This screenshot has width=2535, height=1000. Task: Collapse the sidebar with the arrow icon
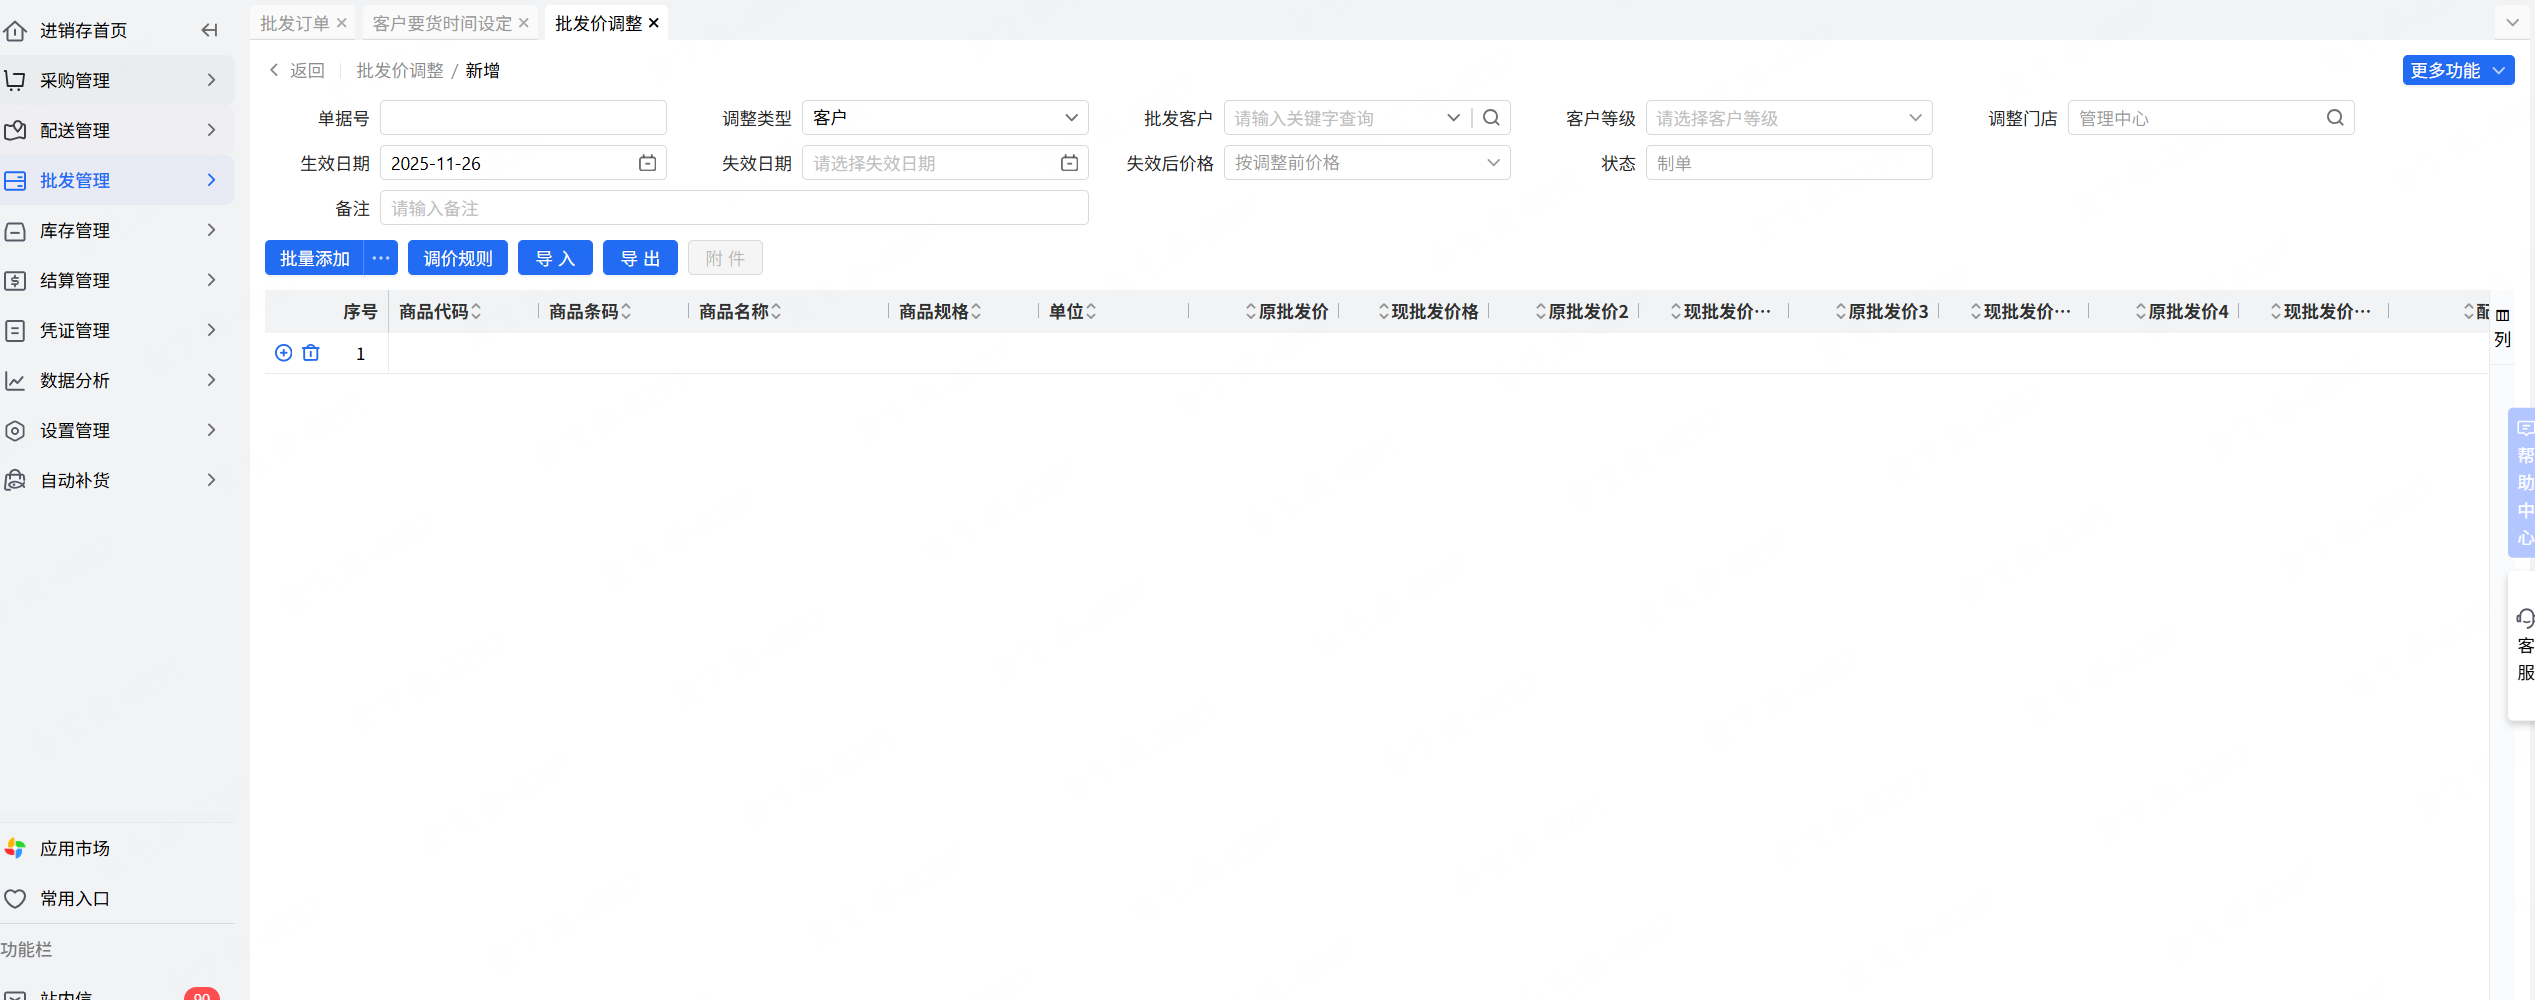pos(209,30)
